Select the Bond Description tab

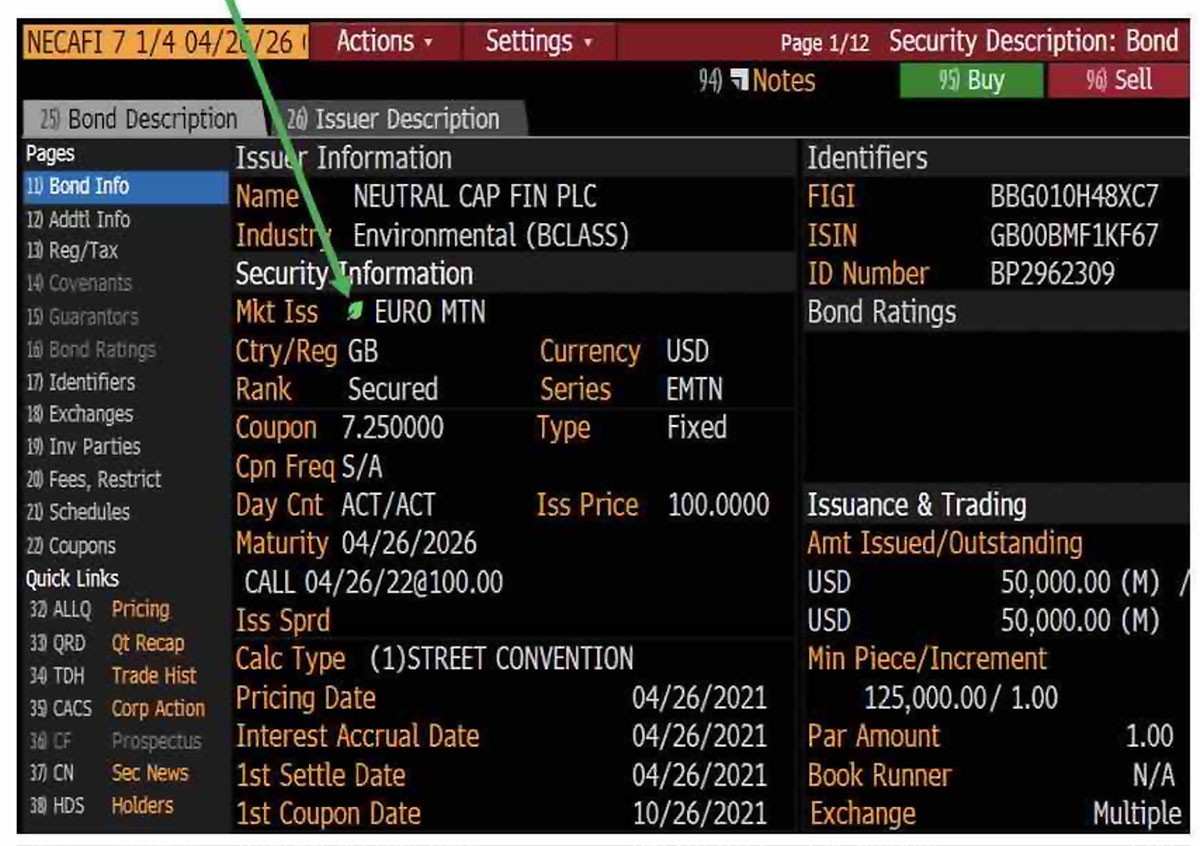[140, 119]
